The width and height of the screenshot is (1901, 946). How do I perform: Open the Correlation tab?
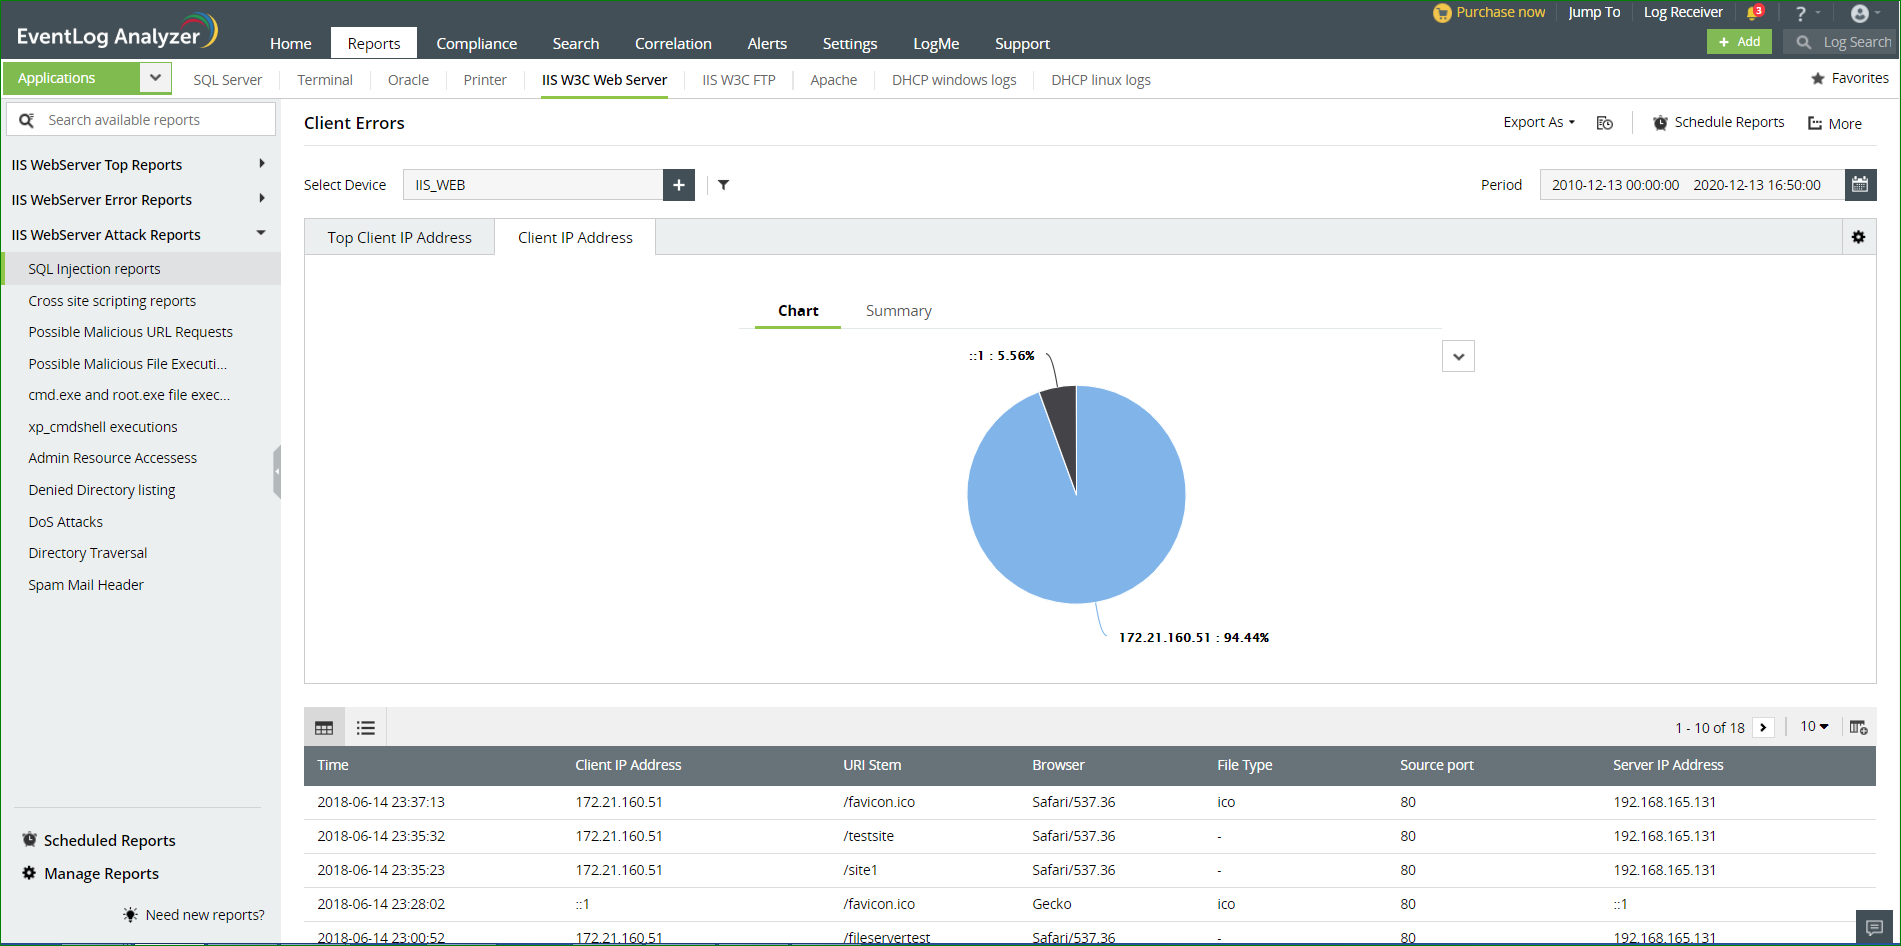pyautogui.click(x=673, y=43)
